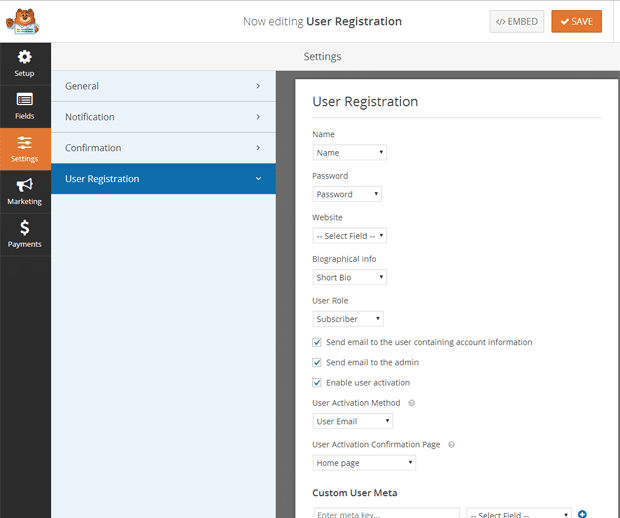Screen dimensions: 620x518
Task: Click the 'User Registration' panel heading
Action: 365,102
